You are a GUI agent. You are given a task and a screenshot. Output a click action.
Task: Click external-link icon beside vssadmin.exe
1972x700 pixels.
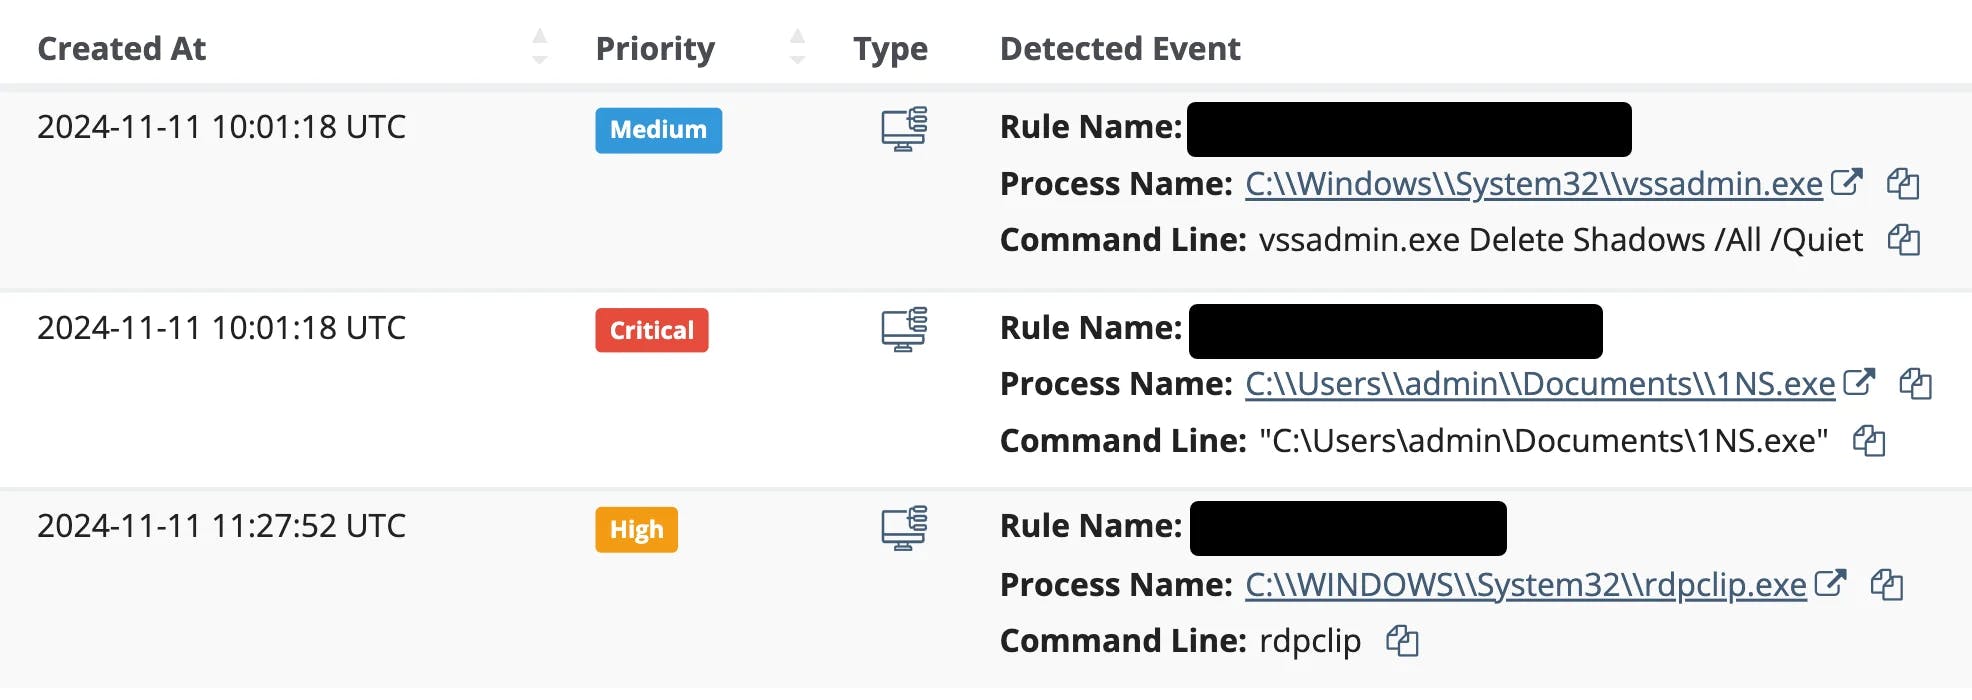point(1846,182)
